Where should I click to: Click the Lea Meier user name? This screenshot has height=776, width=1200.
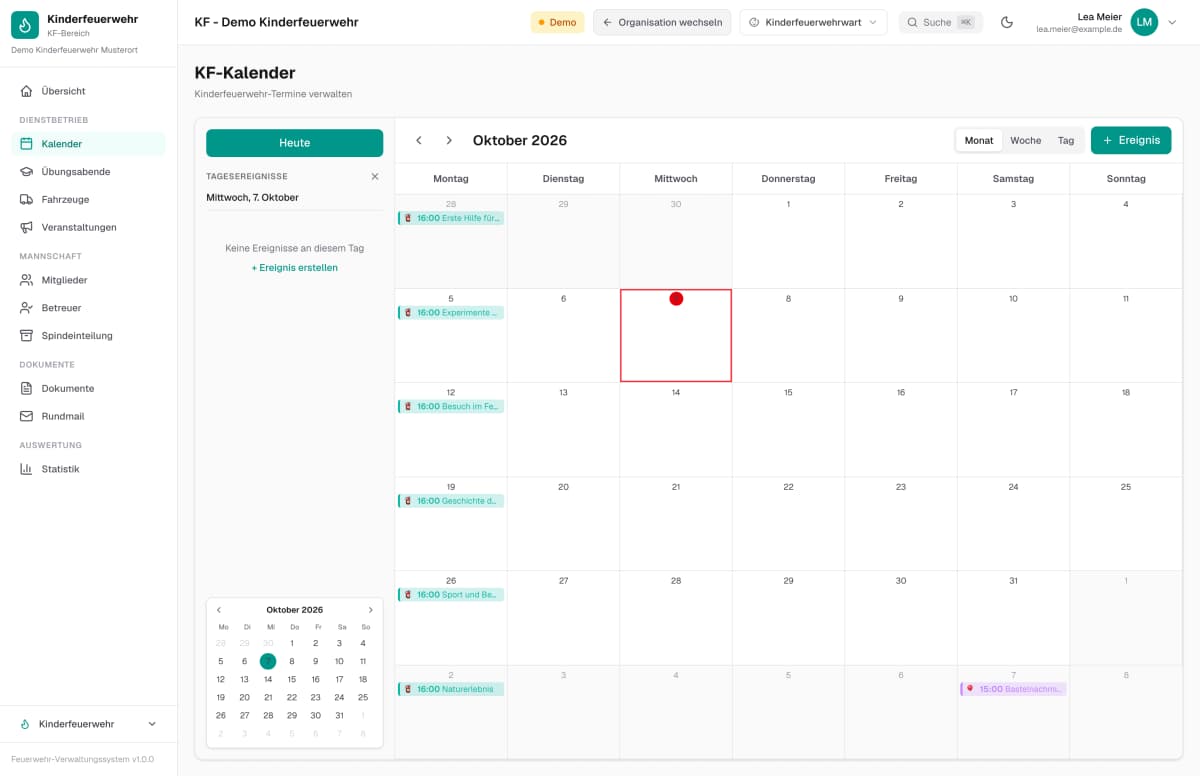click(x=1099, y=16)
